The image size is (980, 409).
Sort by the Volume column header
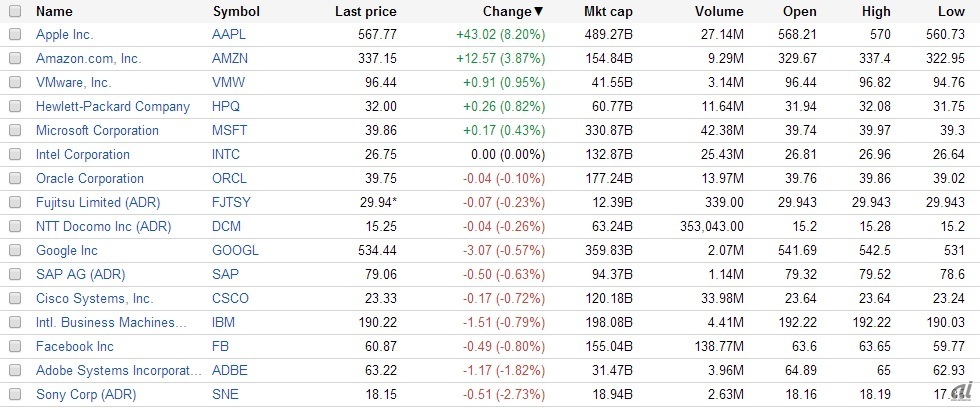tap(720, 12)
